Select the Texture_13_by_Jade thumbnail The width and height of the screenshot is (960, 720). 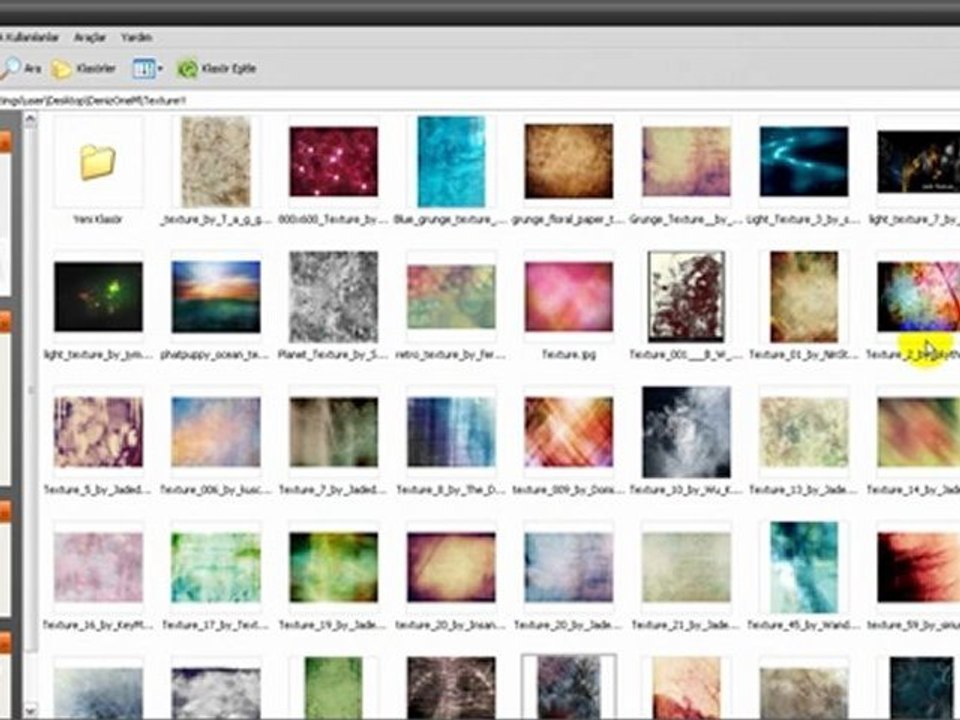coord(804,432)
